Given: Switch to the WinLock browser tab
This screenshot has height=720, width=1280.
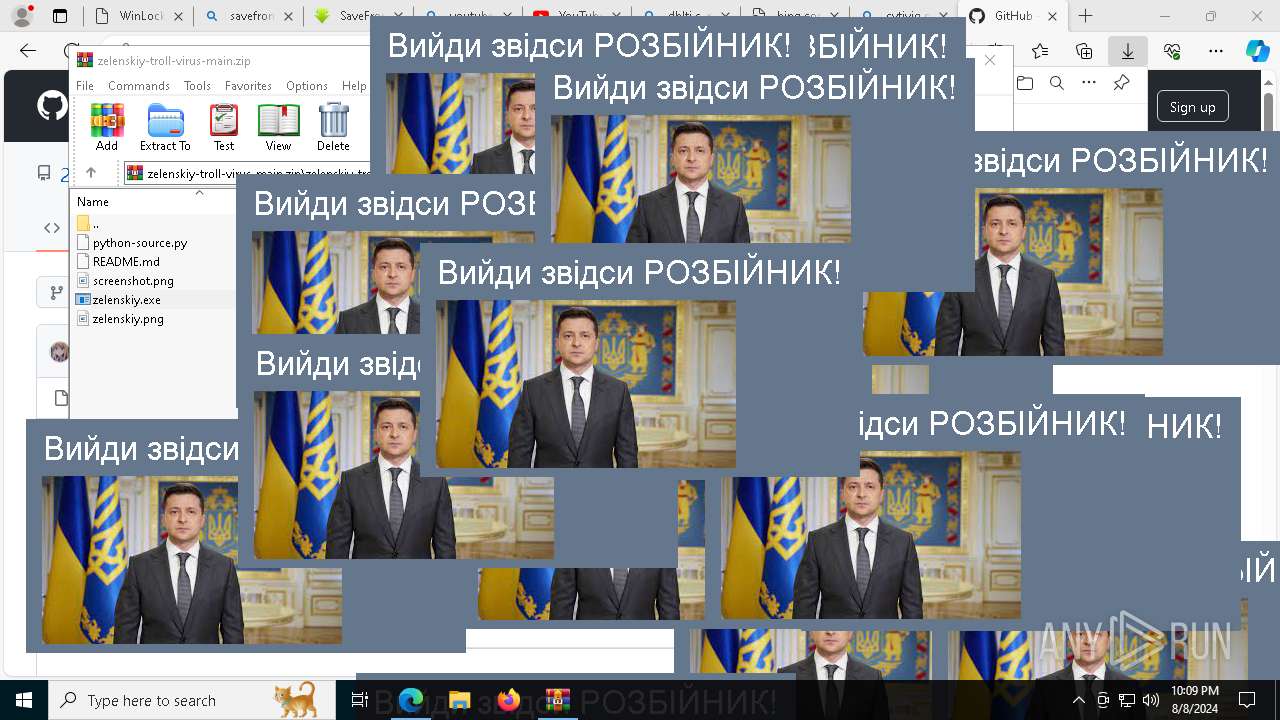Looking at the screenshot, I should click(137, 16).
